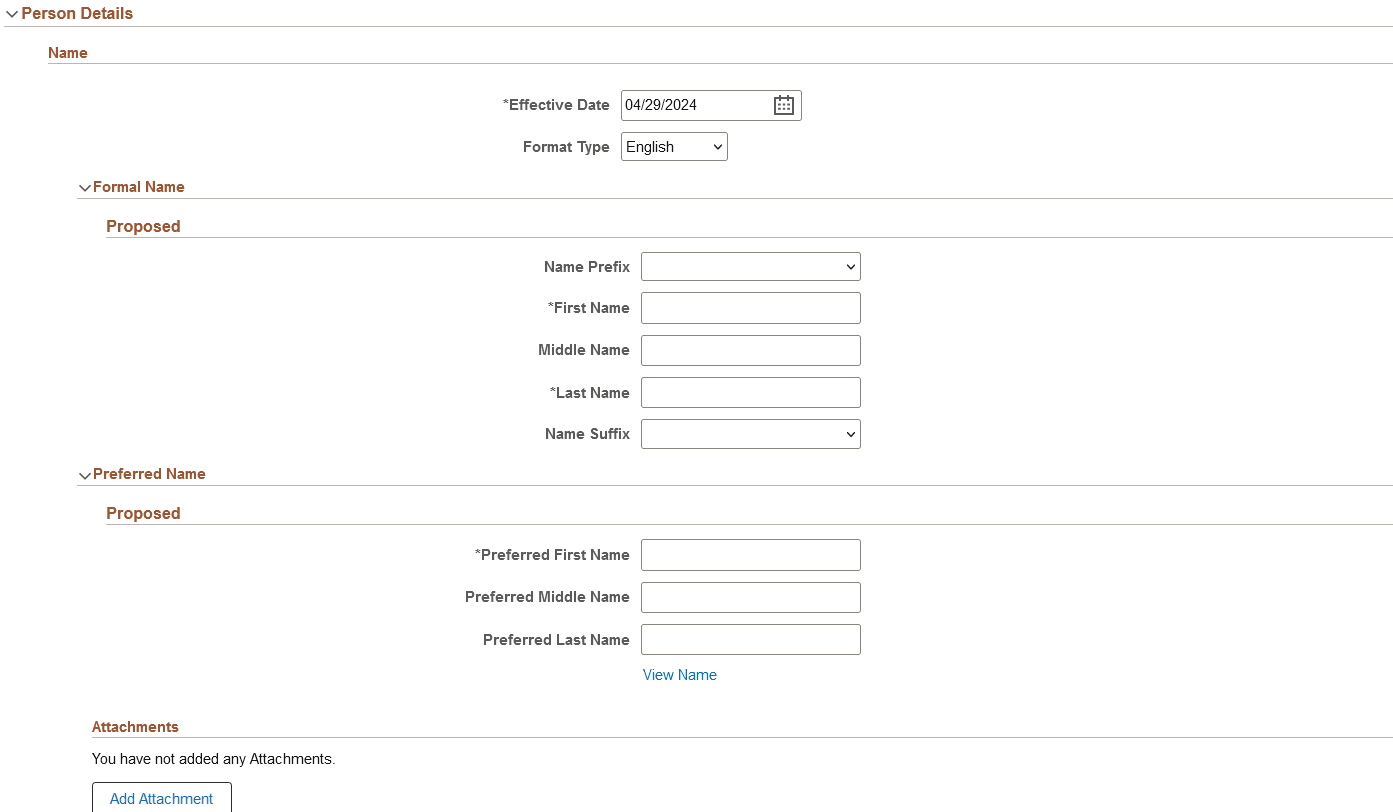Click inside the First Name field
The image size is (1393, 812).
[x=750, y=308]
